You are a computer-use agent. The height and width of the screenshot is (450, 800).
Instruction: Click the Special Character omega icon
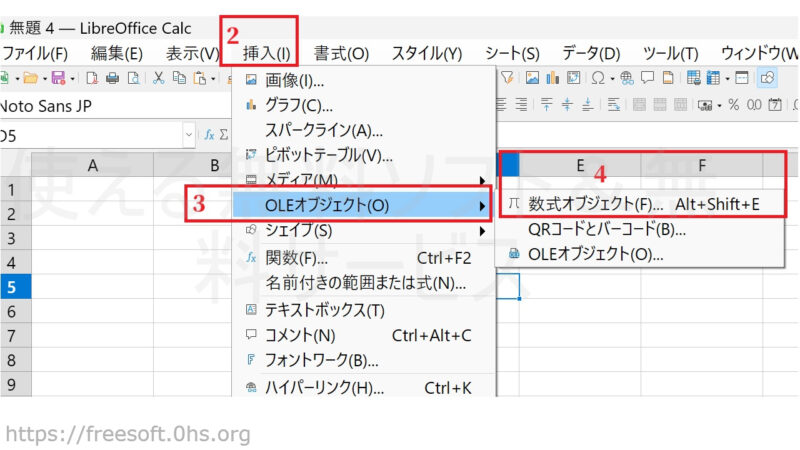tap(598, 78)
